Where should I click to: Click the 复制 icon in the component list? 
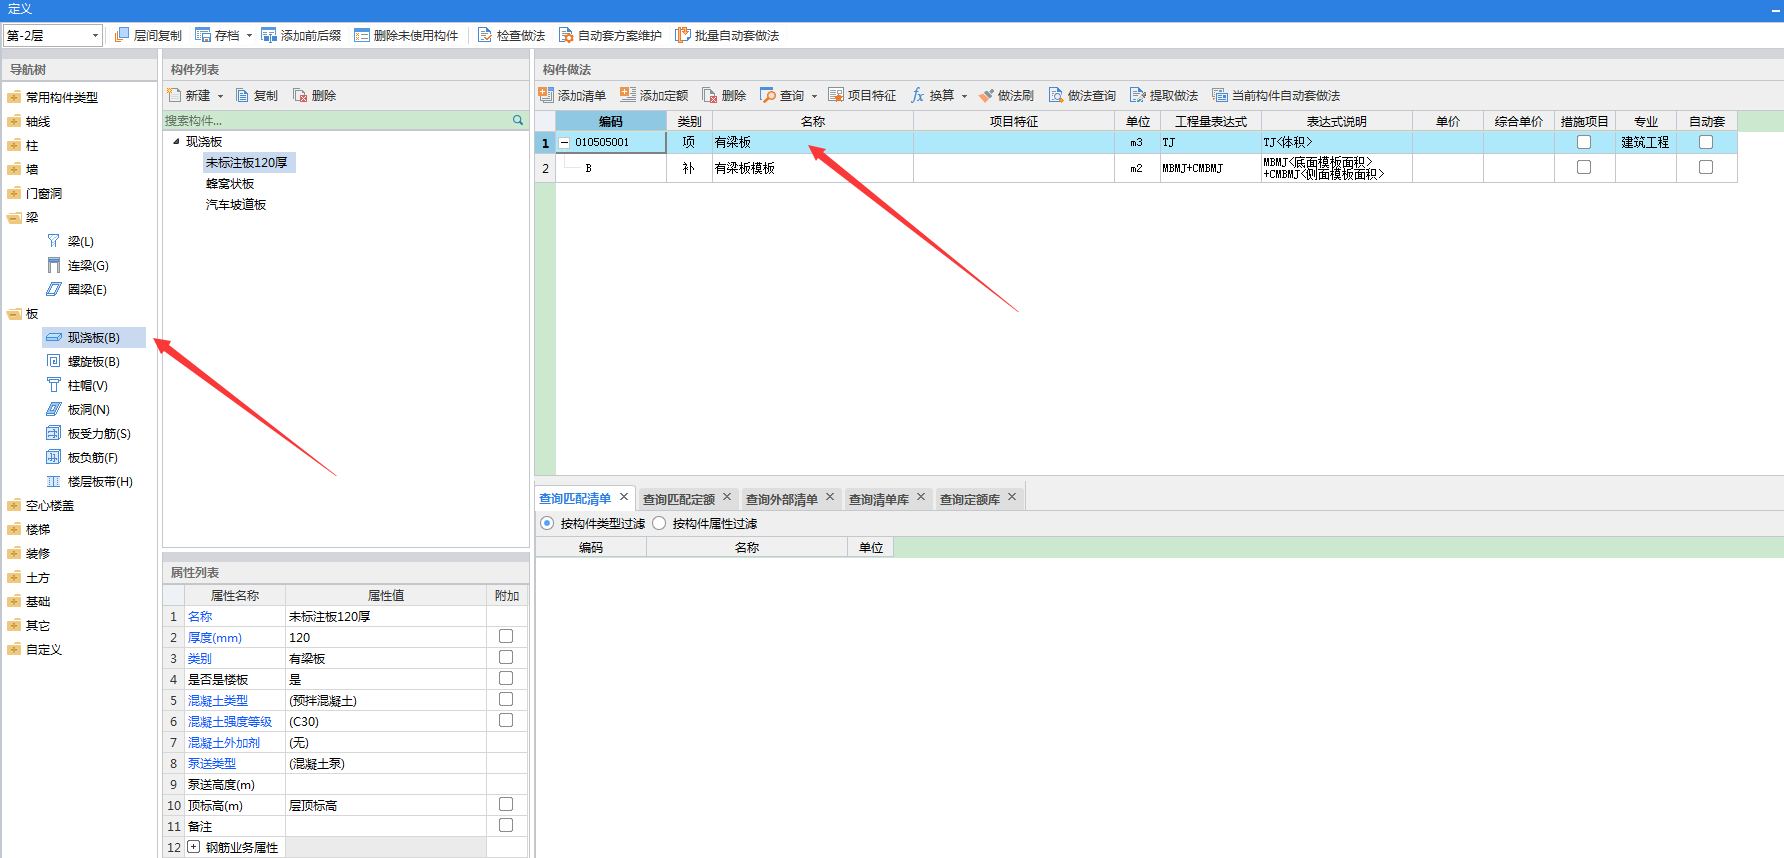coord(242,95)
